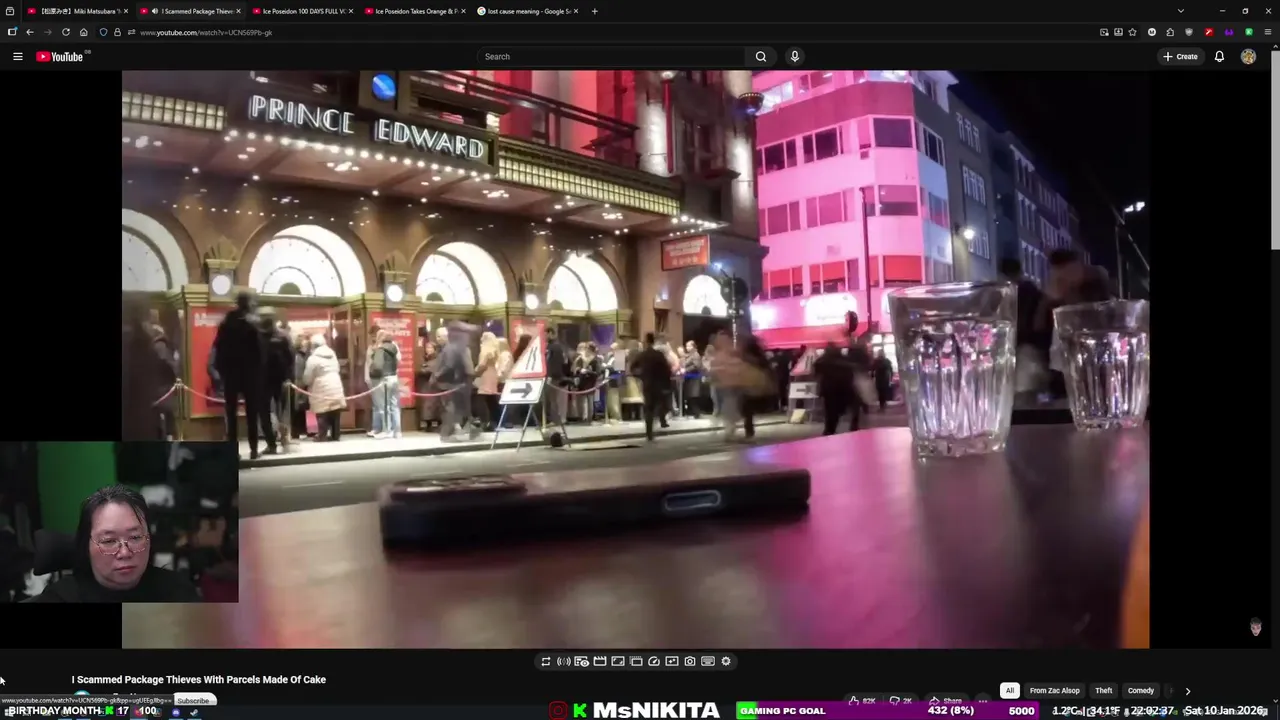Click the speedometer playback speed icon
1280x720 pixels.
point(654,661)
